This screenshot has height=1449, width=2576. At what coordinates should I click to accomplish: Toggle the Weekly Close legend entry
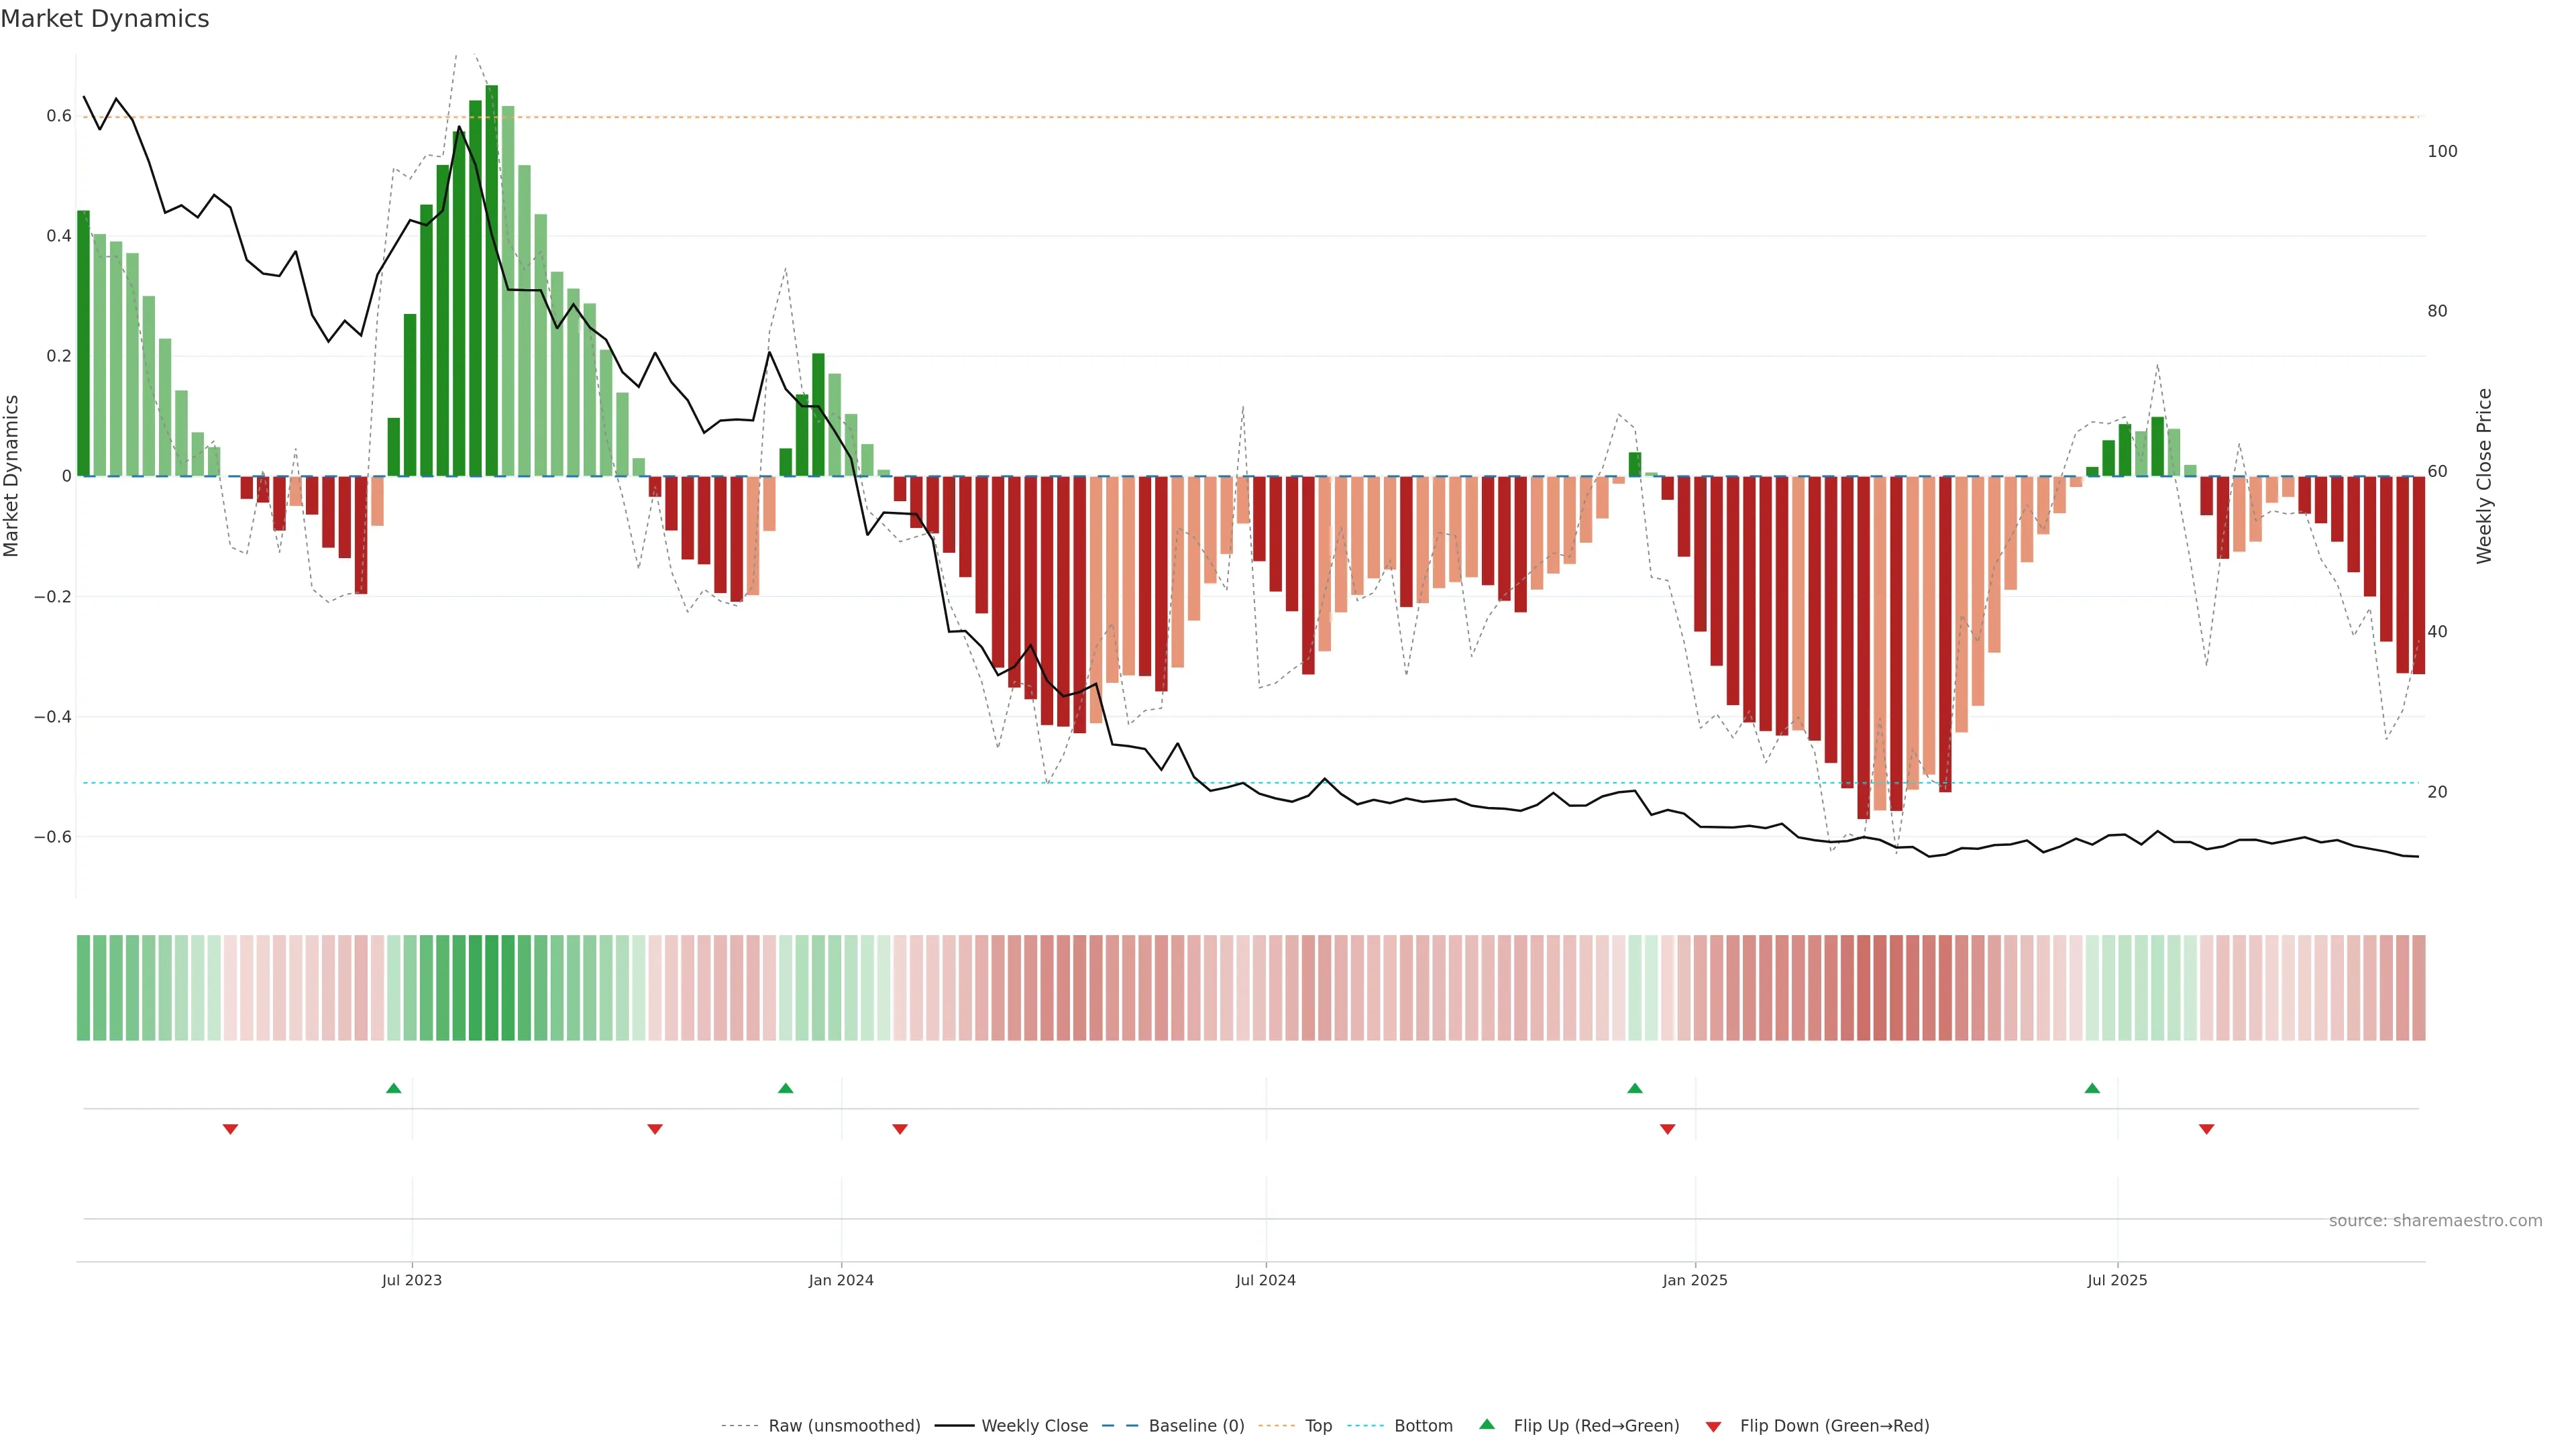[1034, 1426]
